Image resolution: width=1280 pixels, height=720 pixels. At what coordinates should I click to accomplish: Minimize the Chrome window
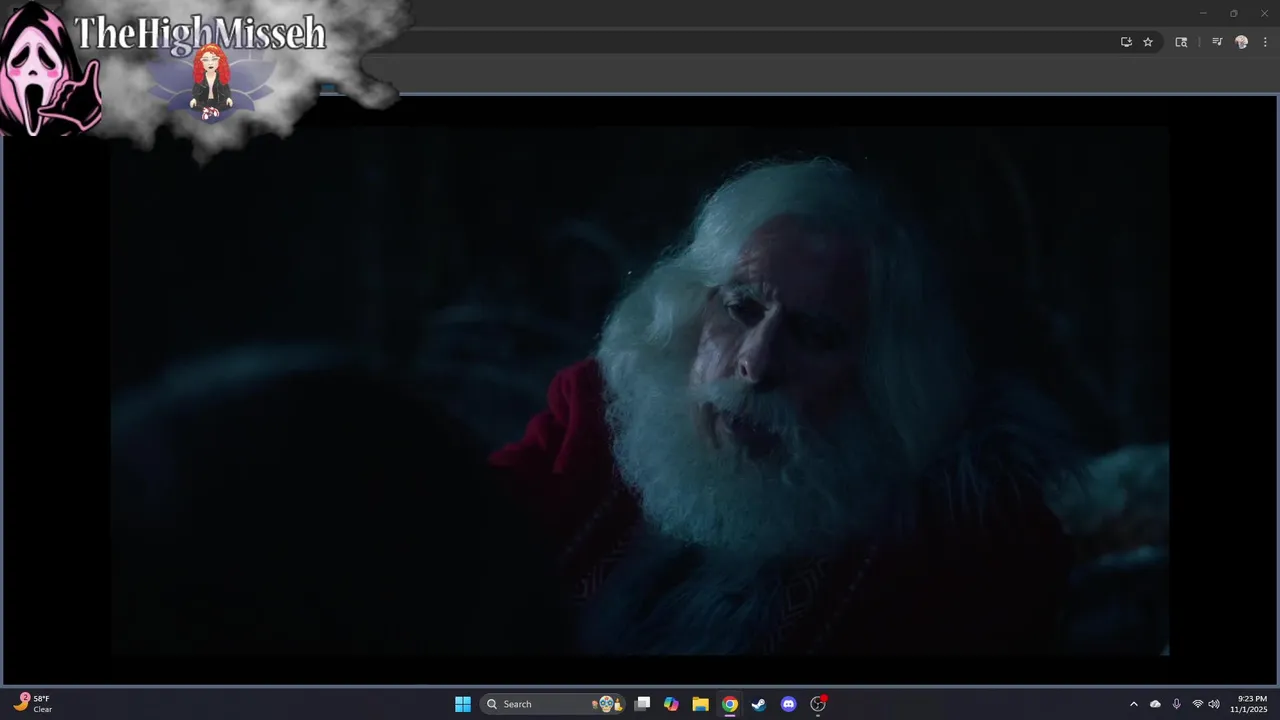coord(1203,13)
